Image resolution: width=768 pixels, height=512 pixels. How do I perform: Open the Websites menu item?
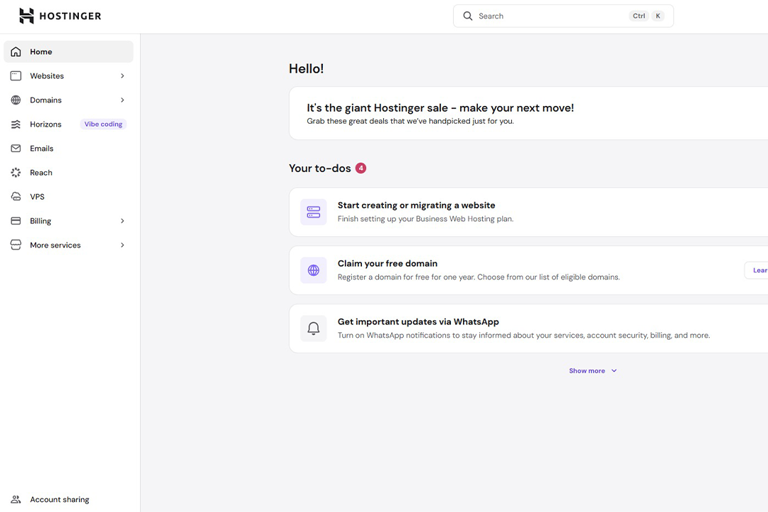coord(69,76)
